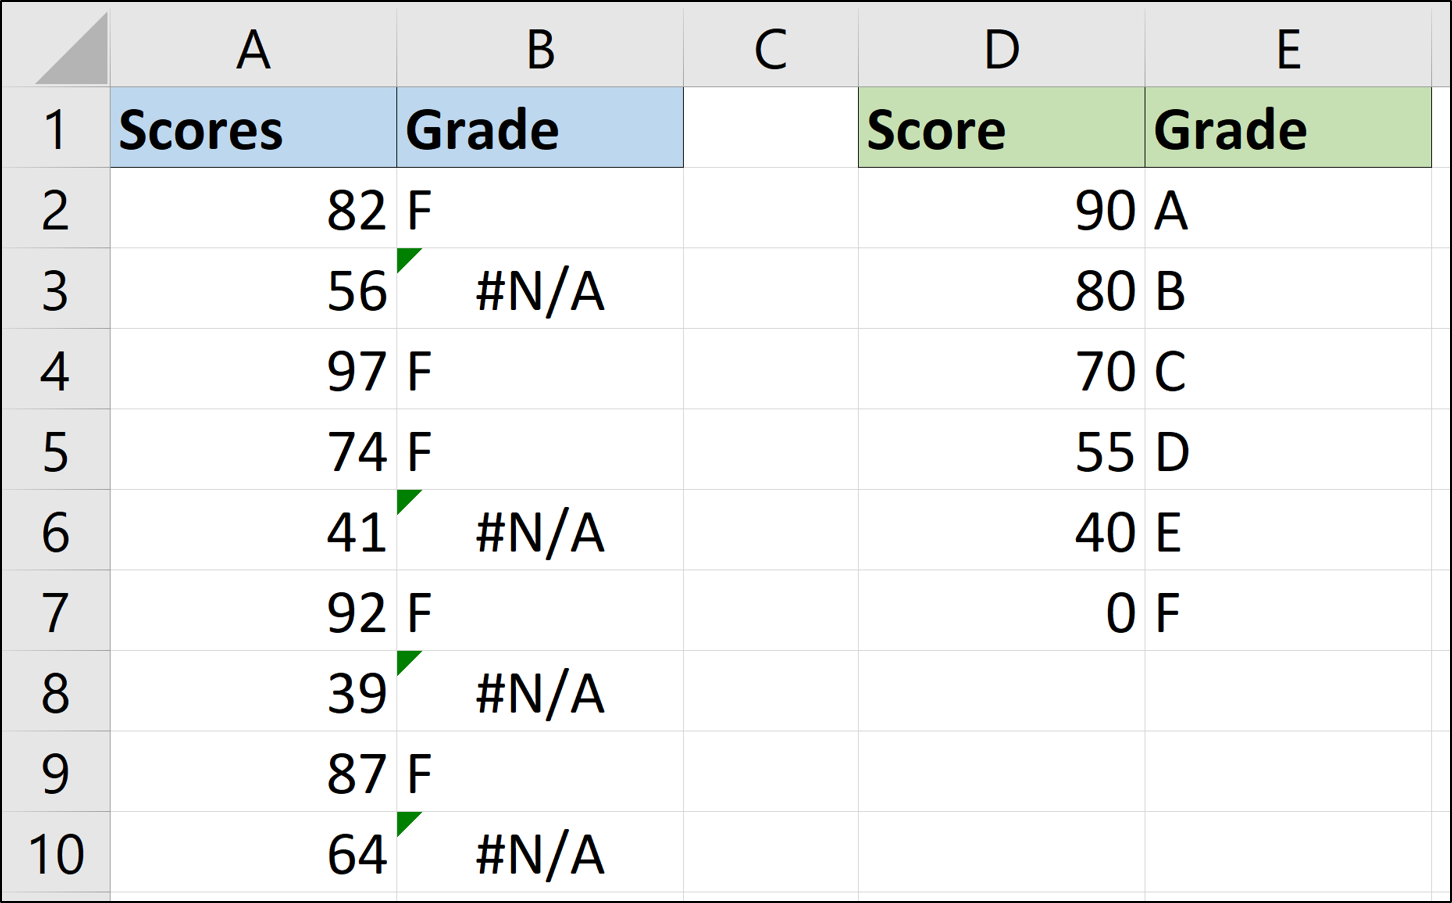
Task: Select row 1 header
Action: pyautogui.click(x=55, y=129)
